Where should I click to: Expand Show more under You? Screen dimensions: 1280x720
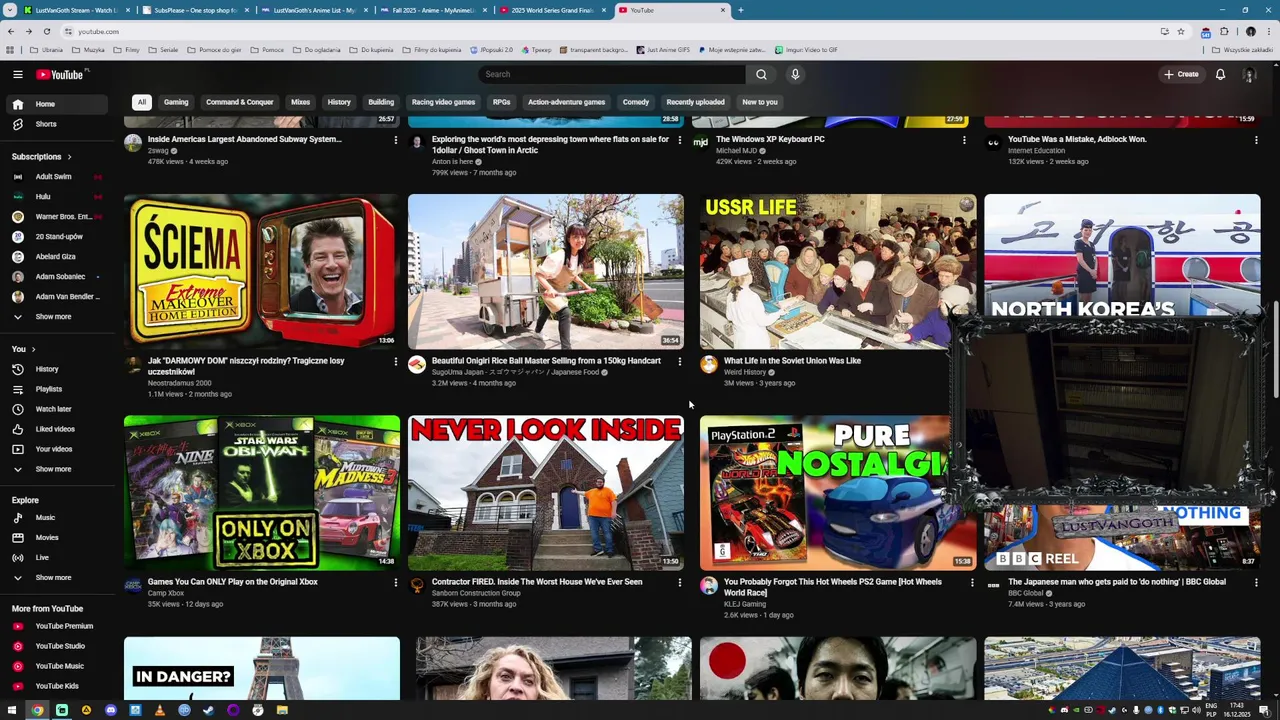[x=58, y=469]
